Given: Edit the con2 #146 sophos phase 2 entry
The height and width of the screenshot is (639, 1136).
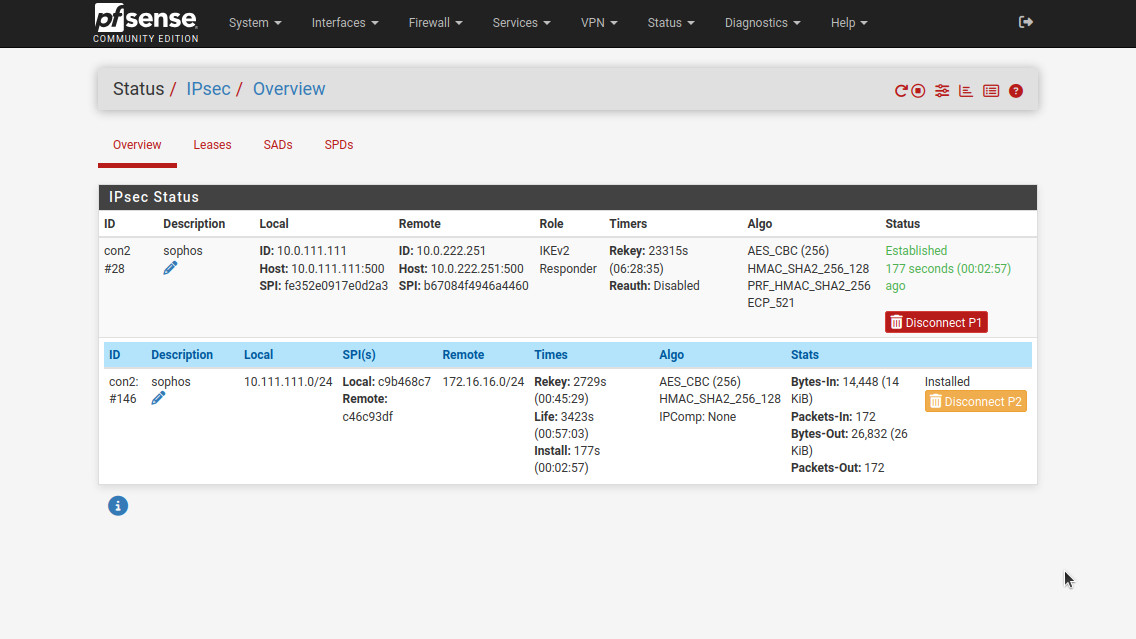Looking at the screenshot, I should [x=158, y=398].
